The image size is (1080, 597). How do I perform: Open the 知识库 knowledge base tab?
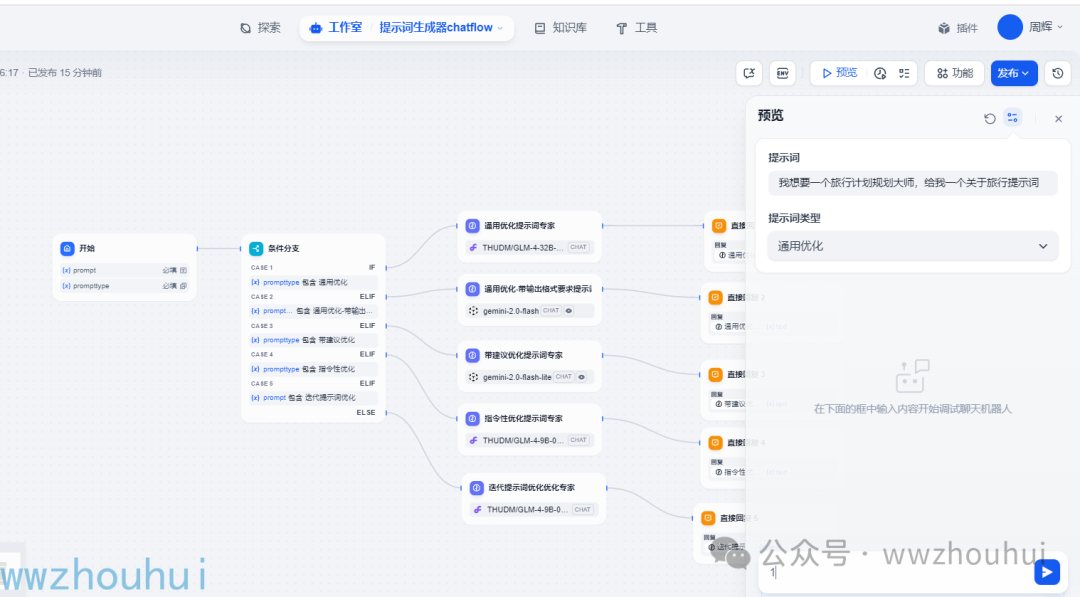[561, 28]
